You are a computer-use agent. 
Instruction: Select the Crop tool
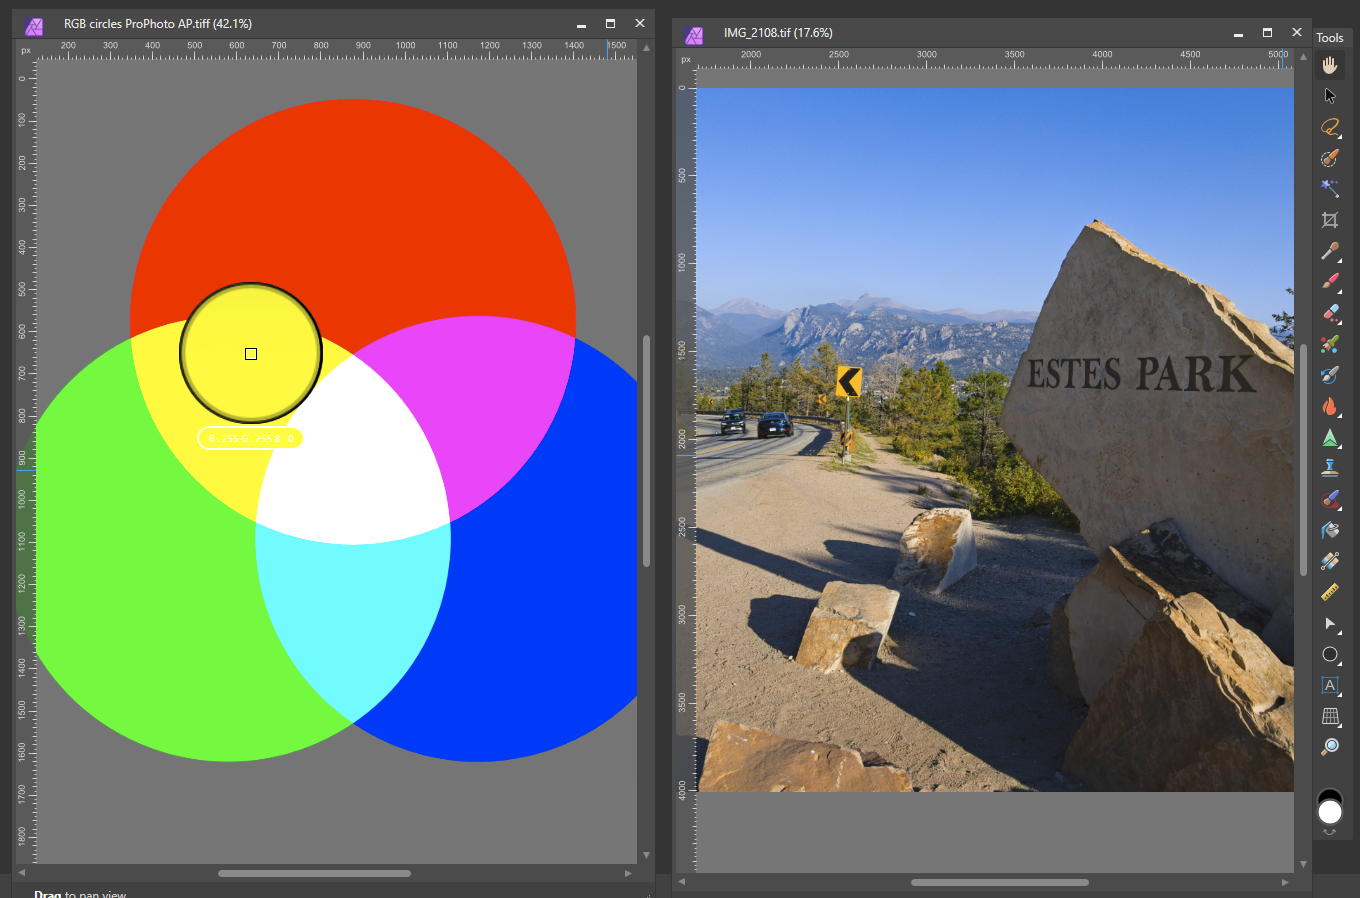point(1330,220)
